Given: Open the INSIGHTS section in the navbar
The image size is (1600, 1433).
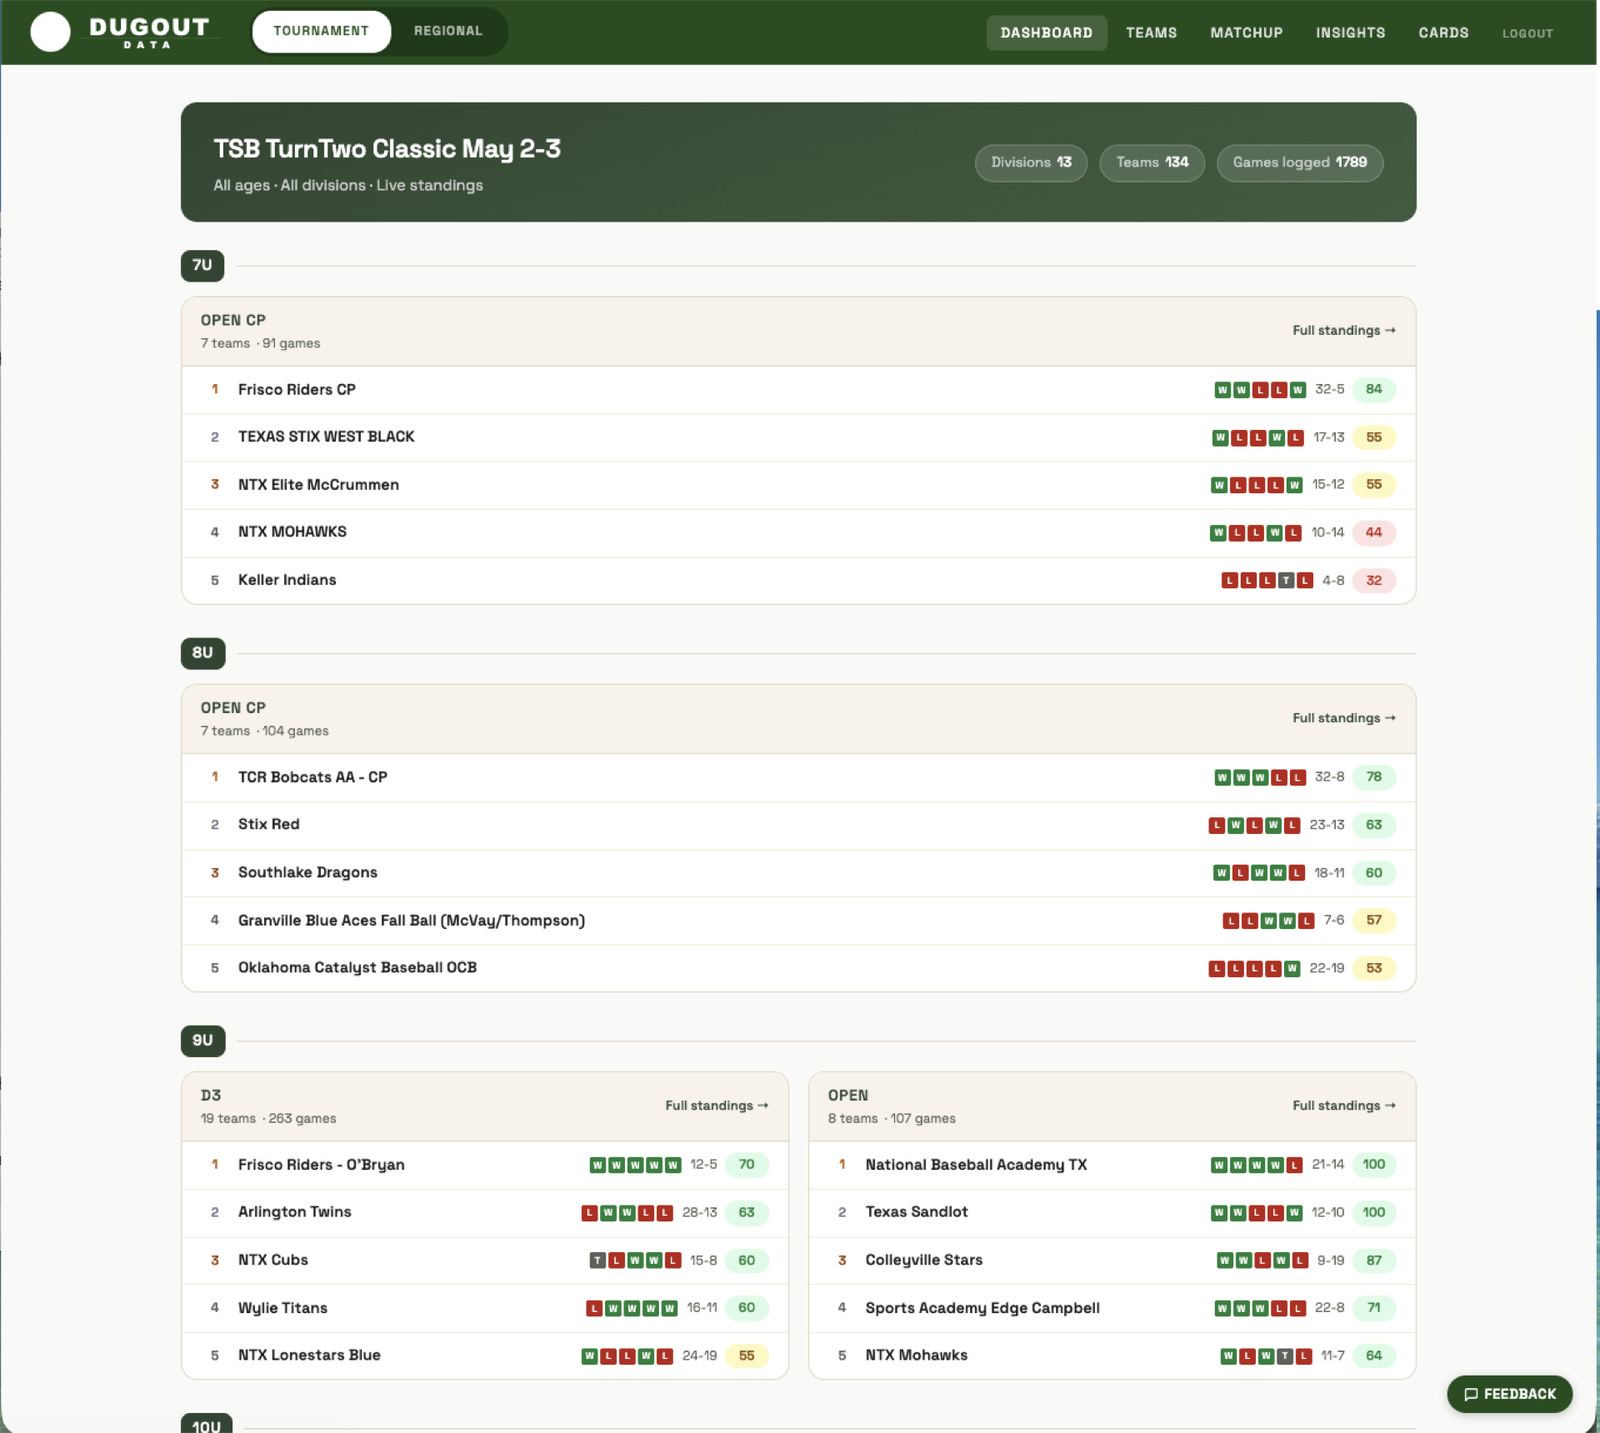Looking at the screenshot, I should pos(1350,32).
